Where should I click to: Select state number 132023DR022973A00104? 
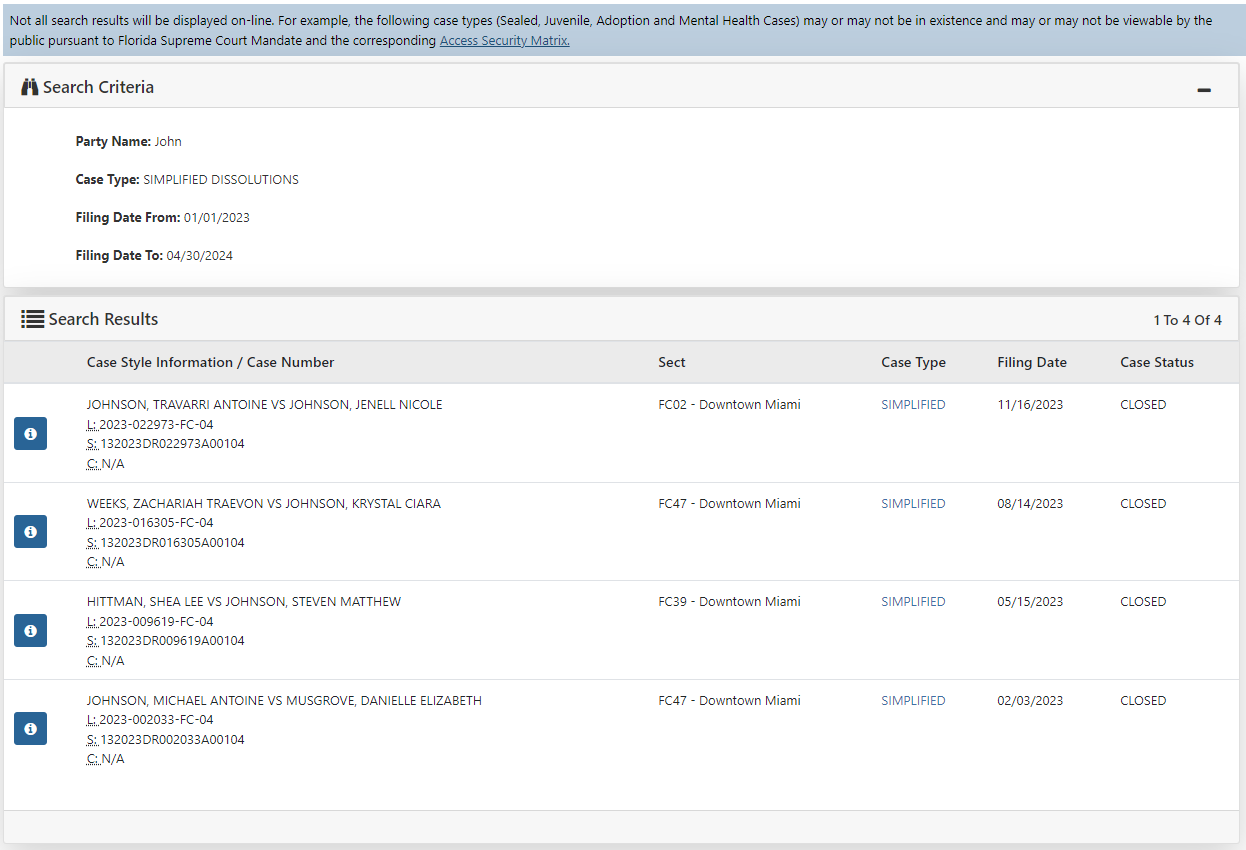172,444
